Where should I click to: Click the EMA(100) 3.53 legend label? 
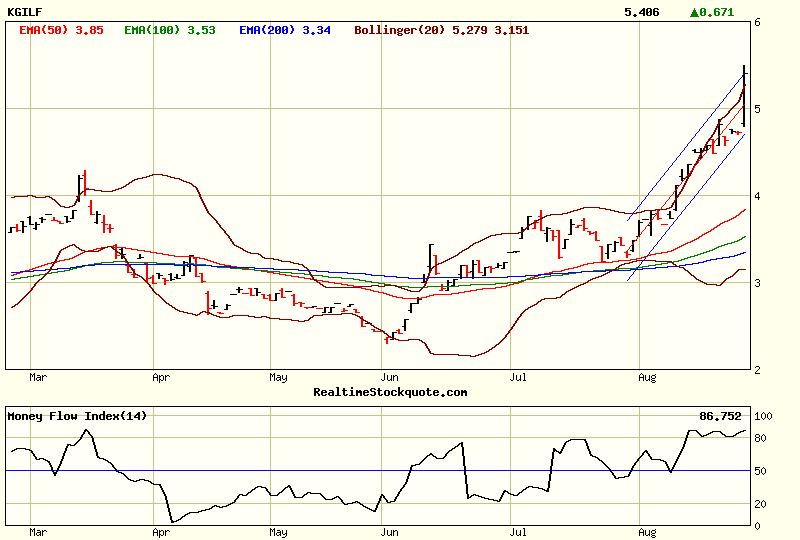(170, 30)
